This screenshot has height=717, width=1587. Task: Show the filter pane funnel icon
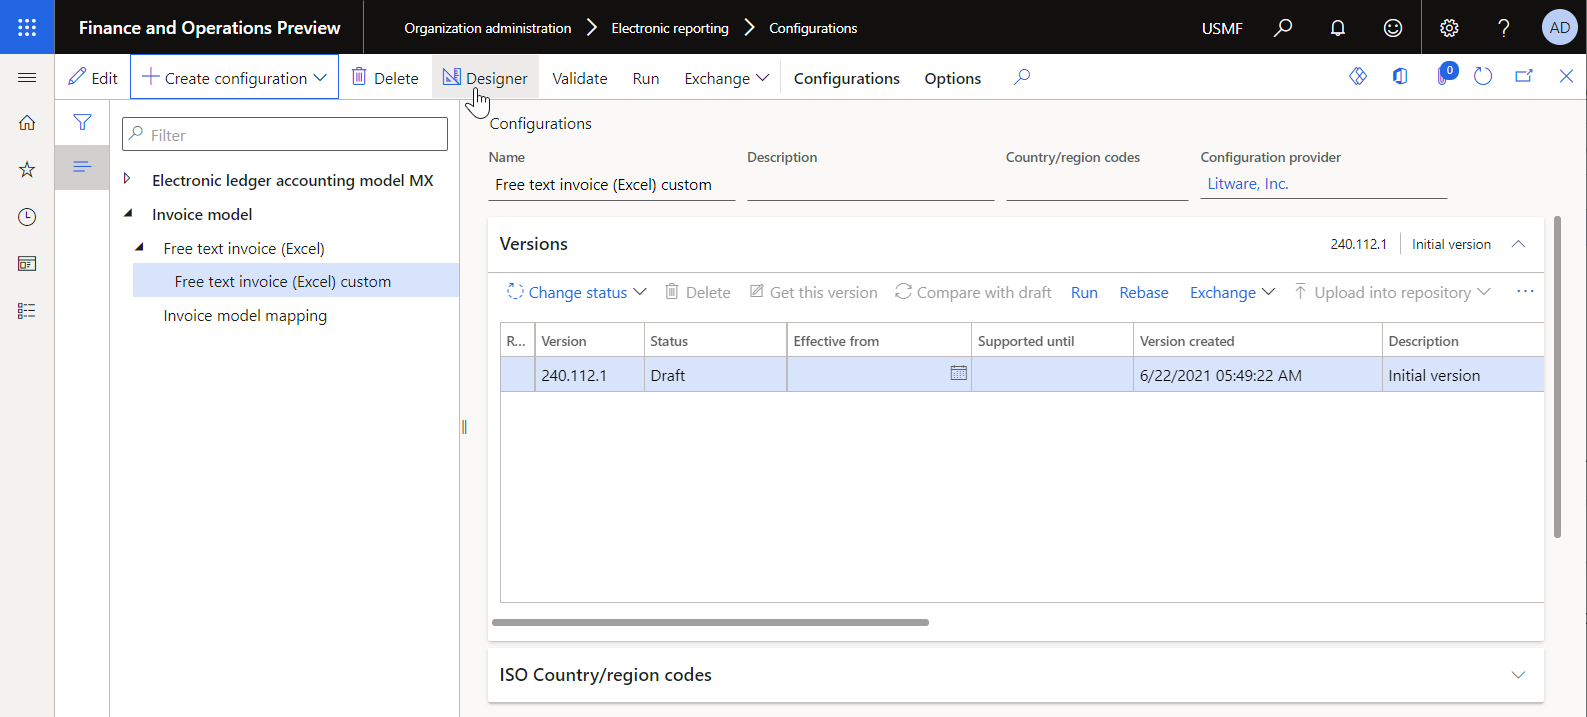click(x=82, y=122)
